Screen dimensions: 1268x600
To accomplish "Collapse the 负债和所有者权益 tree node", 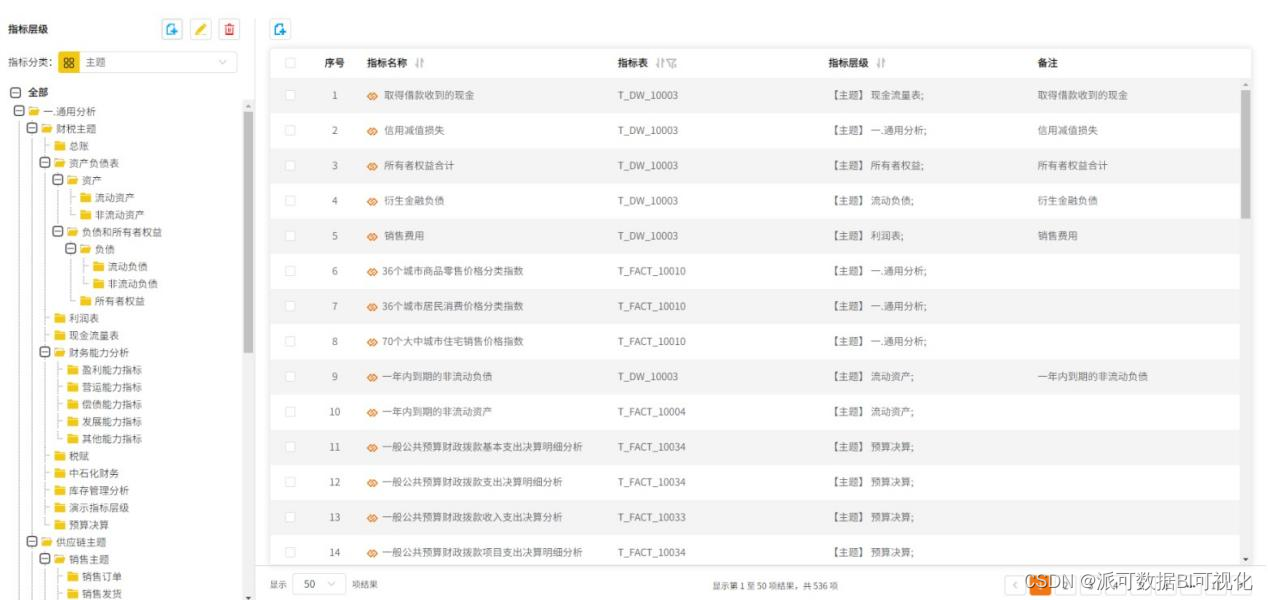I will (58, 232).
